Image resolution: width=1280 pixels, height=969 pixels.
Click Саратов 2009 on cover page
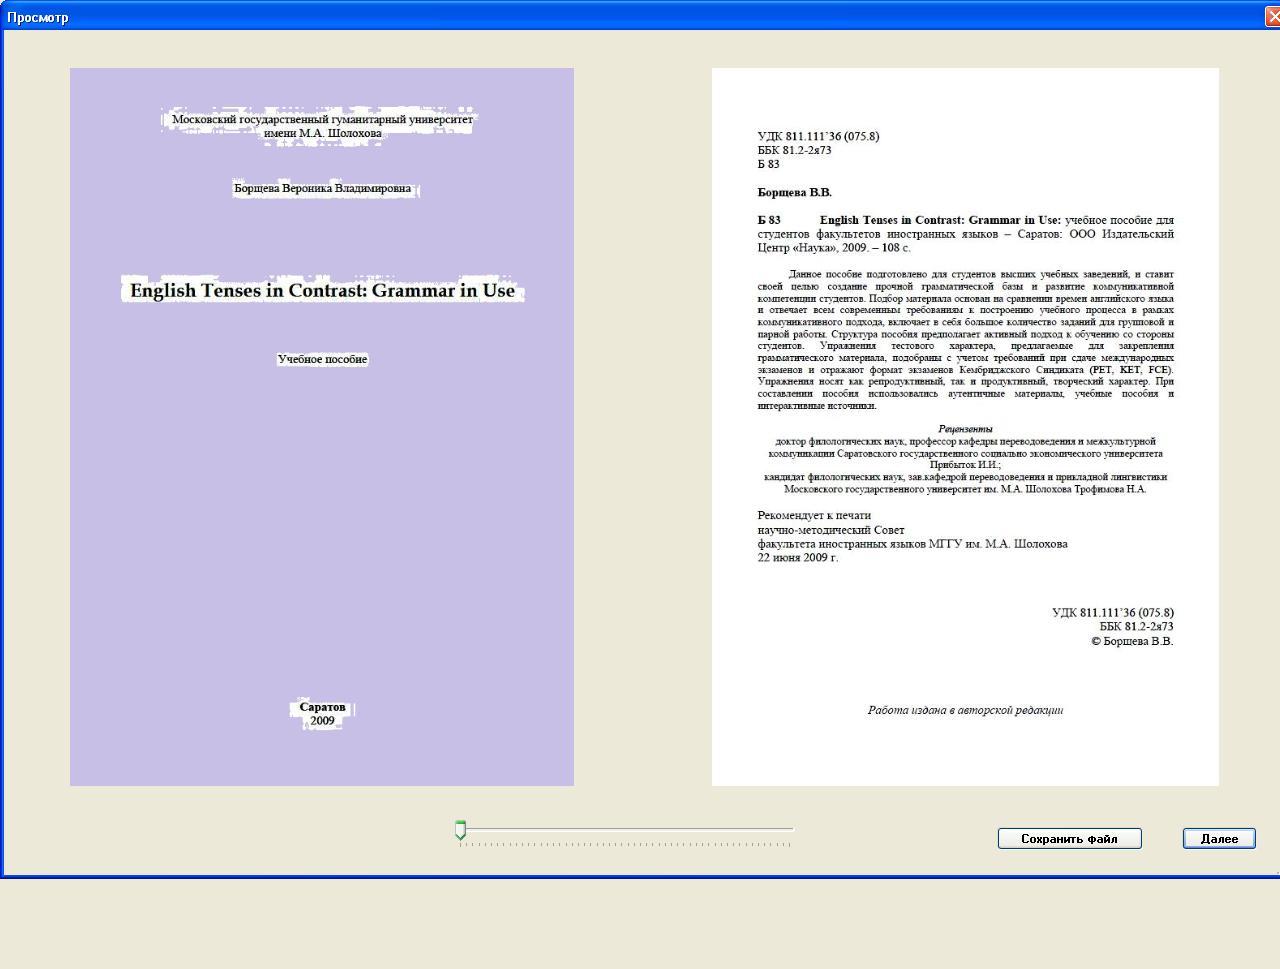tap(322, 713)
